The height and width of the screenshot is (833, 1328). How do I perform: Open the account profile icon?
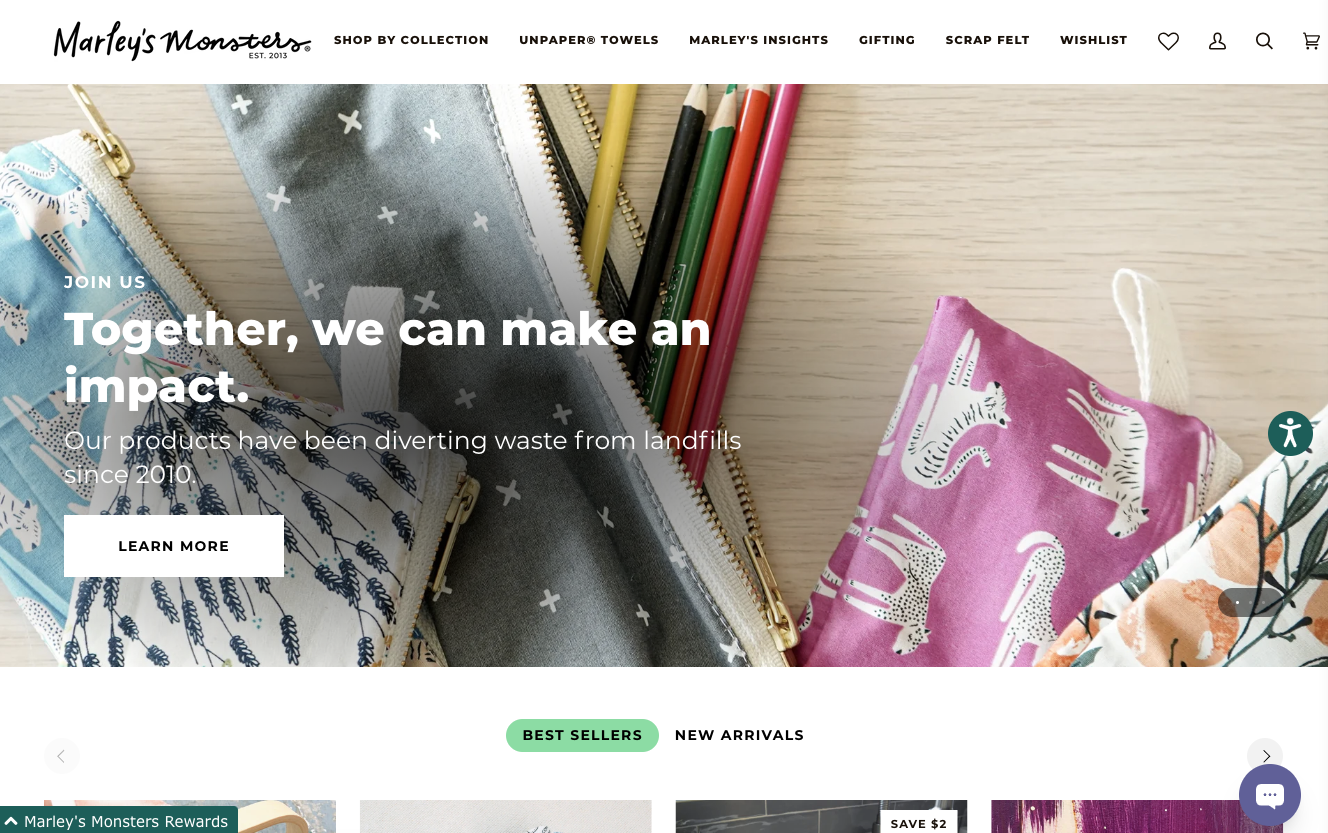pos(1217,41)
